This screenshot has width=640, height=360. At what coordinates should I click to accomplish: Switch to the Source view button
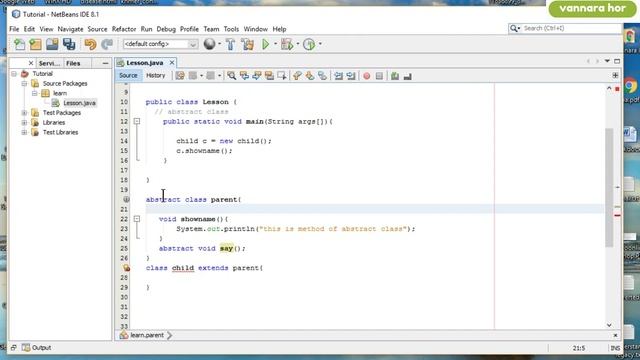click(x=128, y=76)
